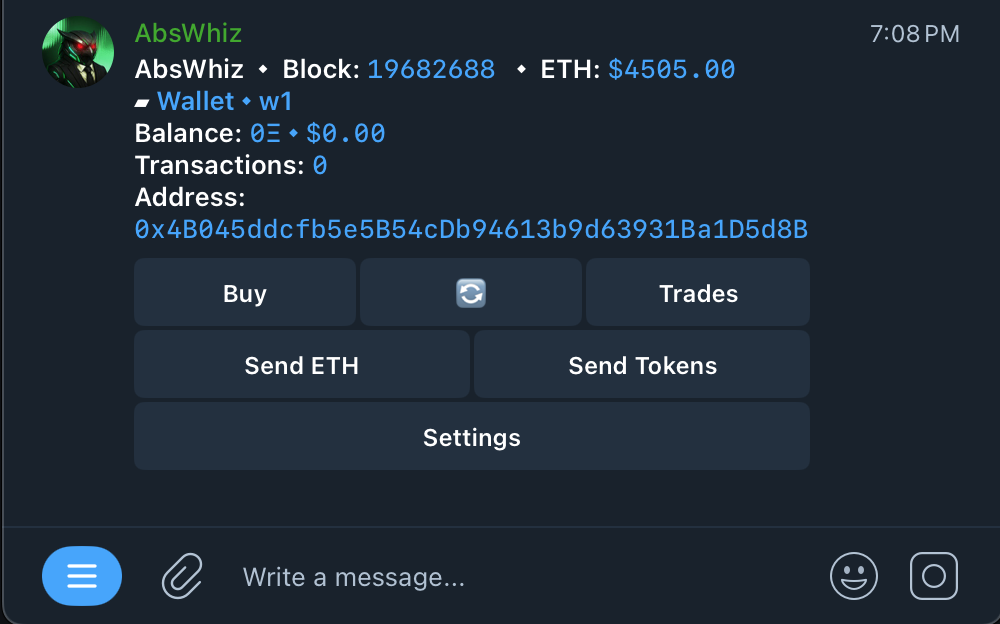Open the AbsWhiz profile avatar
Viewport: 1000px width, 624px height.
click(78, 53)
